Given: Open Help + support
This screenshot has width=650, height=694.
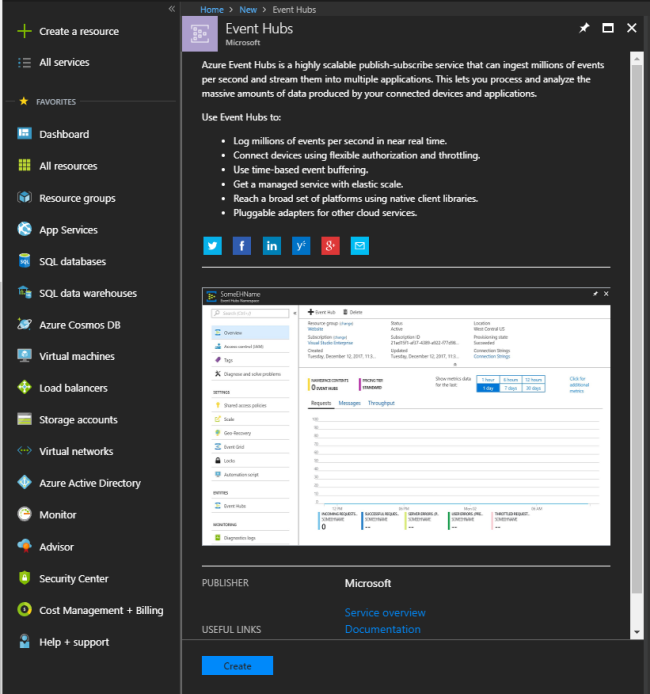Looking at the screenshot, I should pos(63,642).
